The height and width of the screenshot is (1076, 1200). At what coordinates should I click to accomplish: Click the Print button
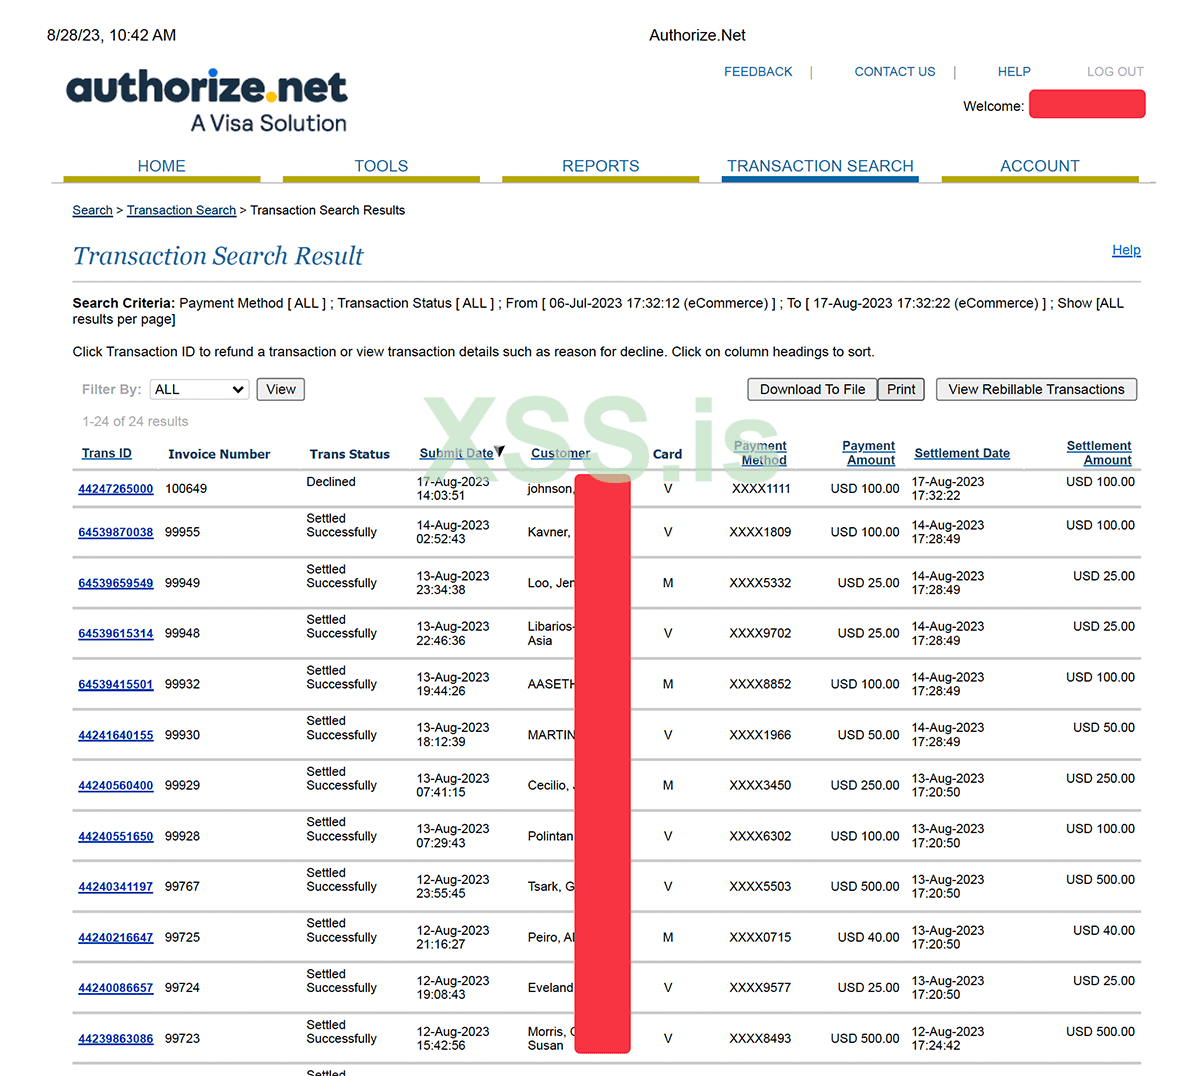(x=900, y=389)
